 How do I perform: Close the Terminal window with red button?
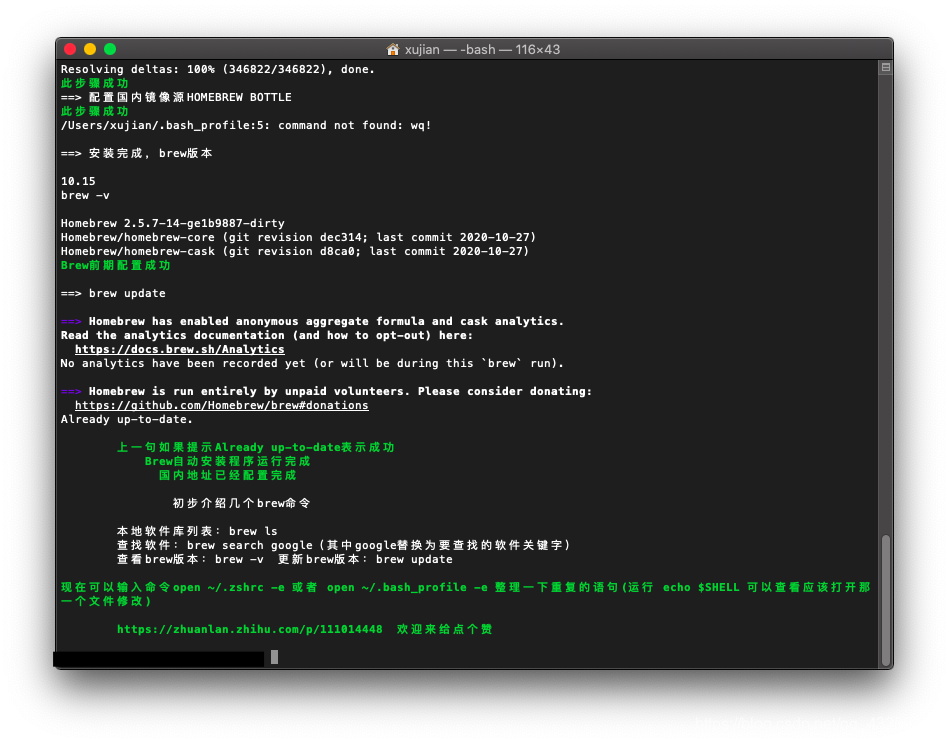coord(70,49)
